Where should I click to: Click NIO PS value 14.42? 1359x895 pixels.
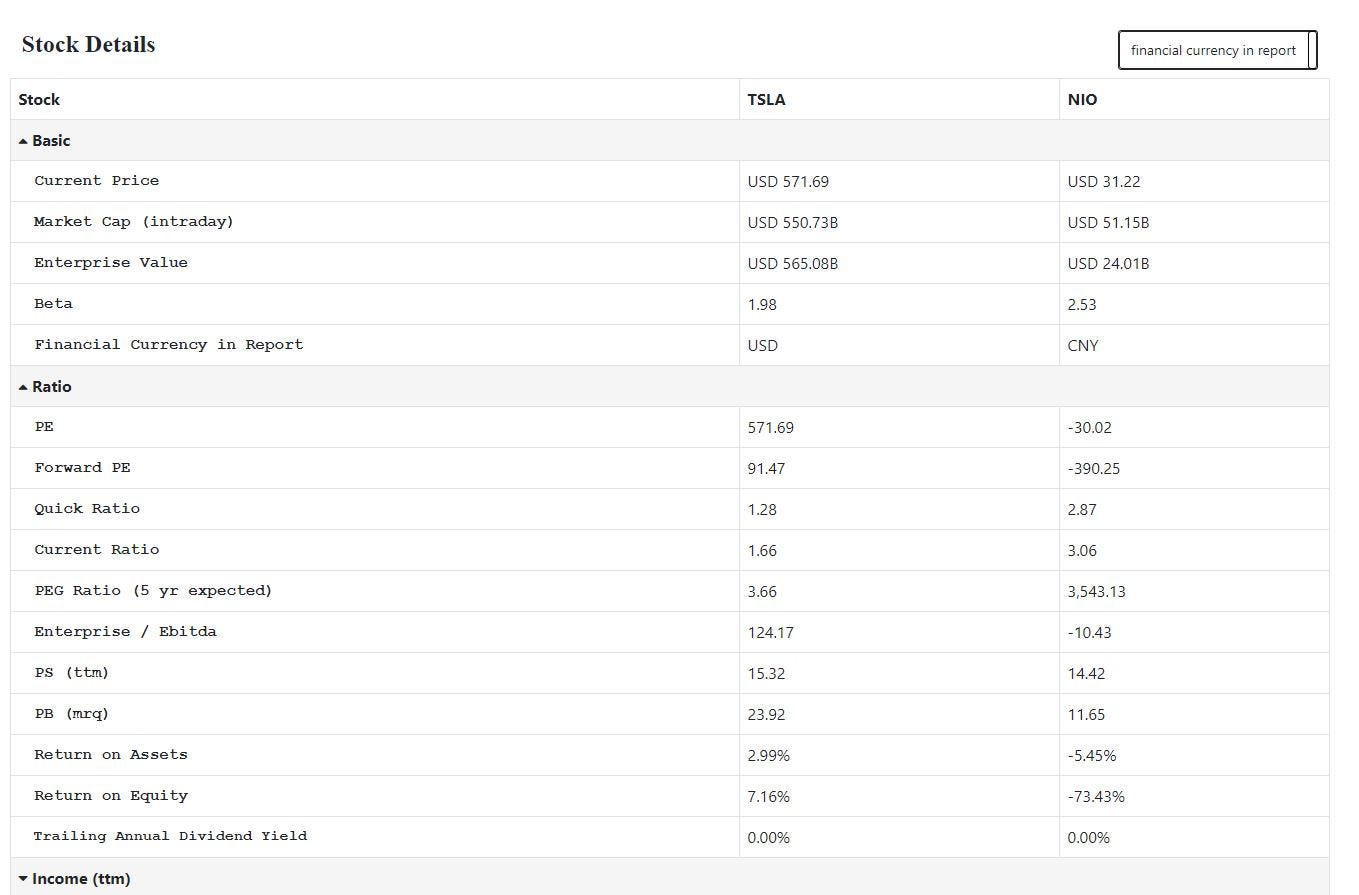[1086, 674]
